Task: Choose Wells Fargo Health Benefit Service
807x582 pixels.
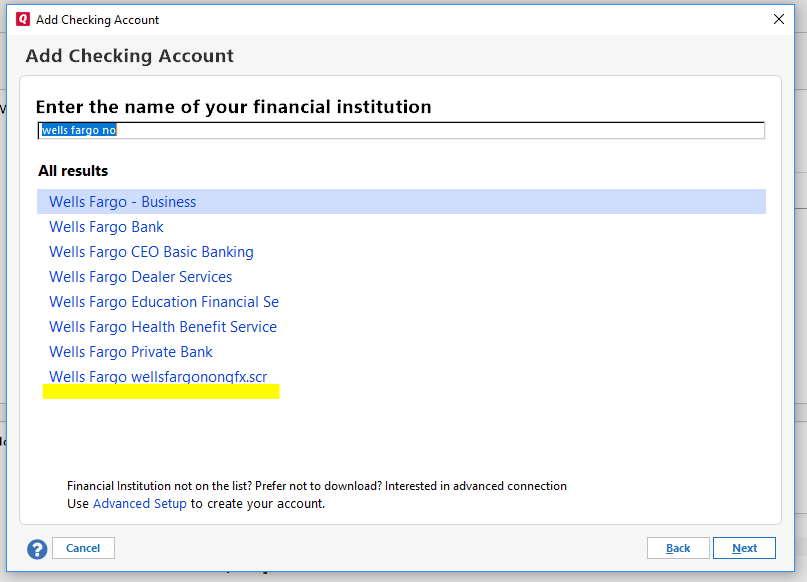Action: (x=162, y=327)
